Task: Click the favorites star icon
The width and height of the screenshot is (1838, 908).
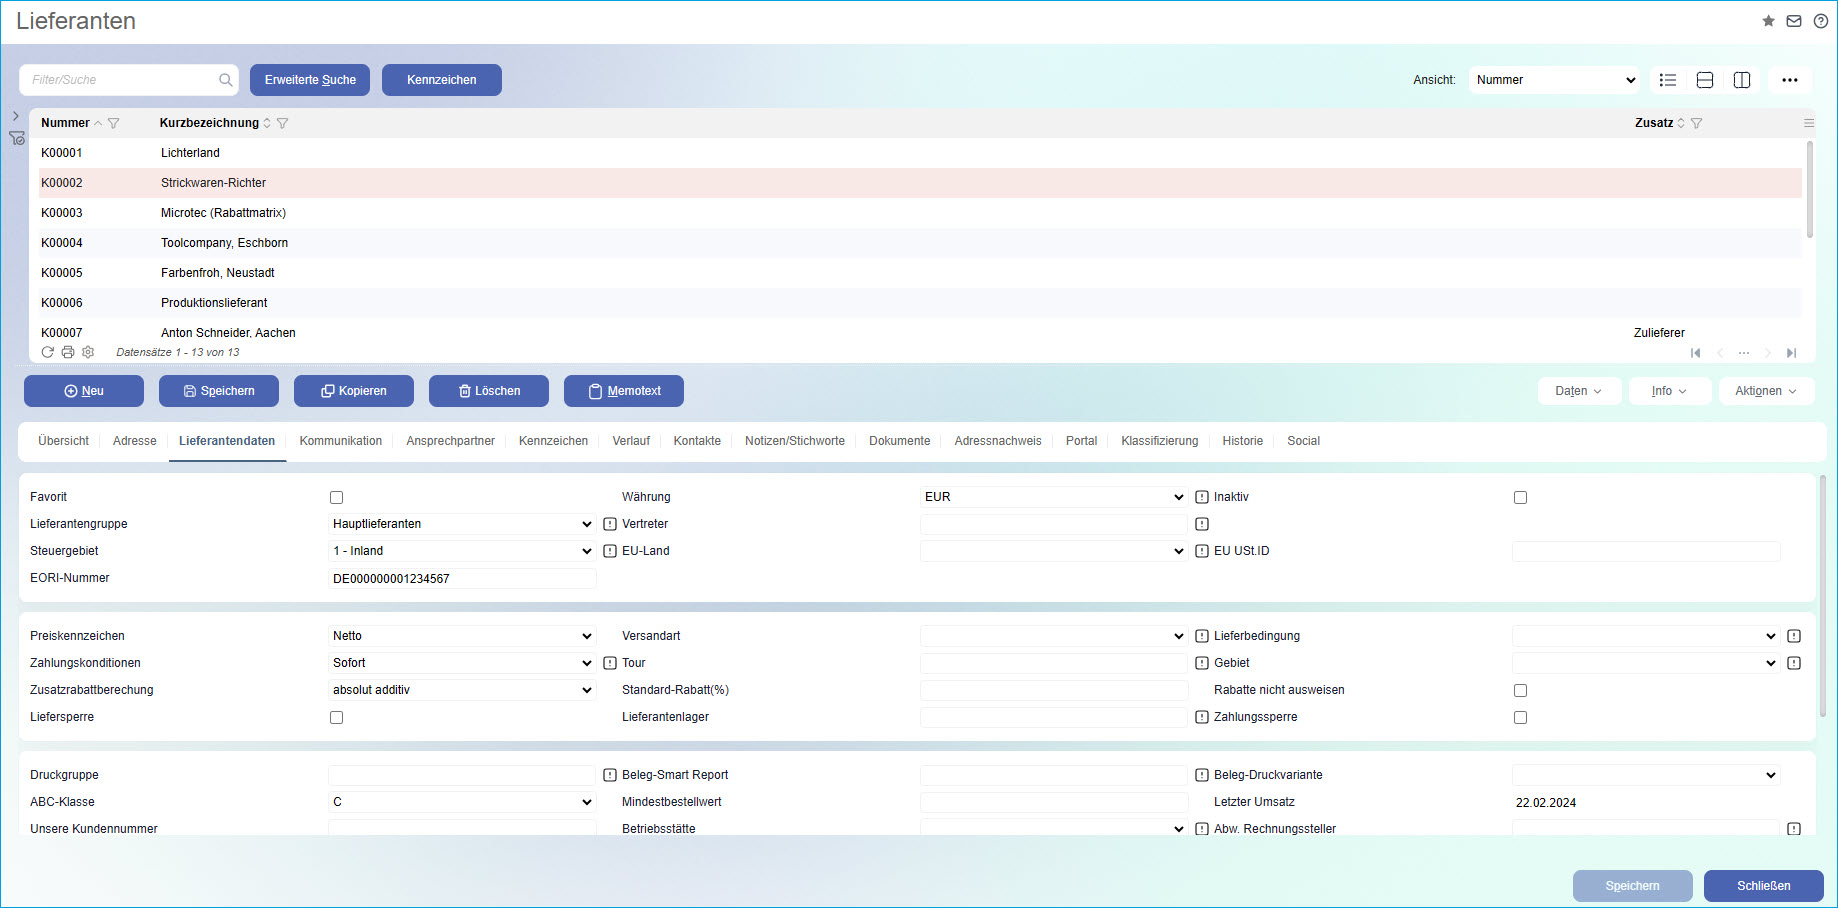Action: click(1768, 21)
